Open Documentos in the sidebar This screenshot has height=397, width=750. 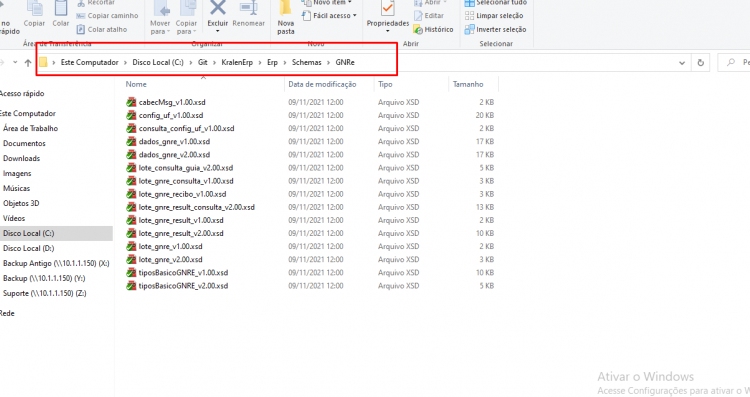[x=24, y=143]
